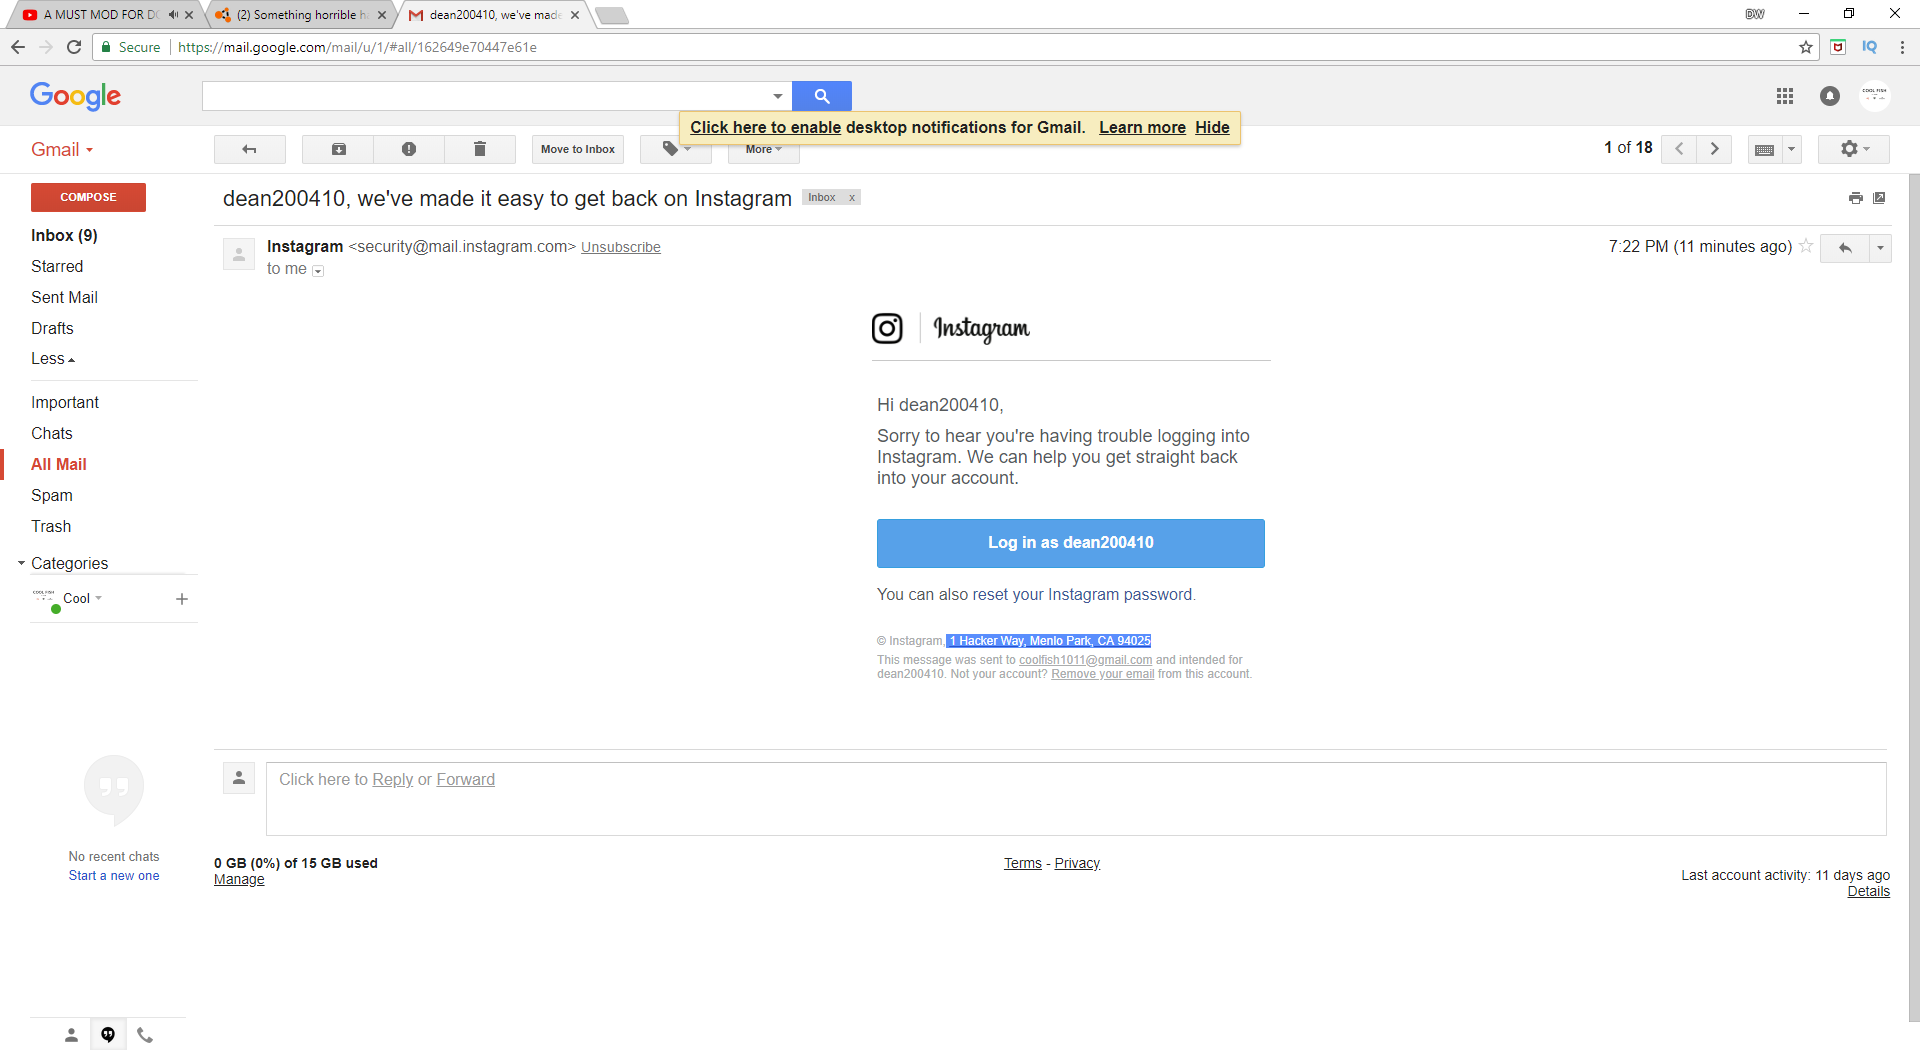
Task: Open the more options arrow beside Reply
Action: click(x=1880, y=248)
